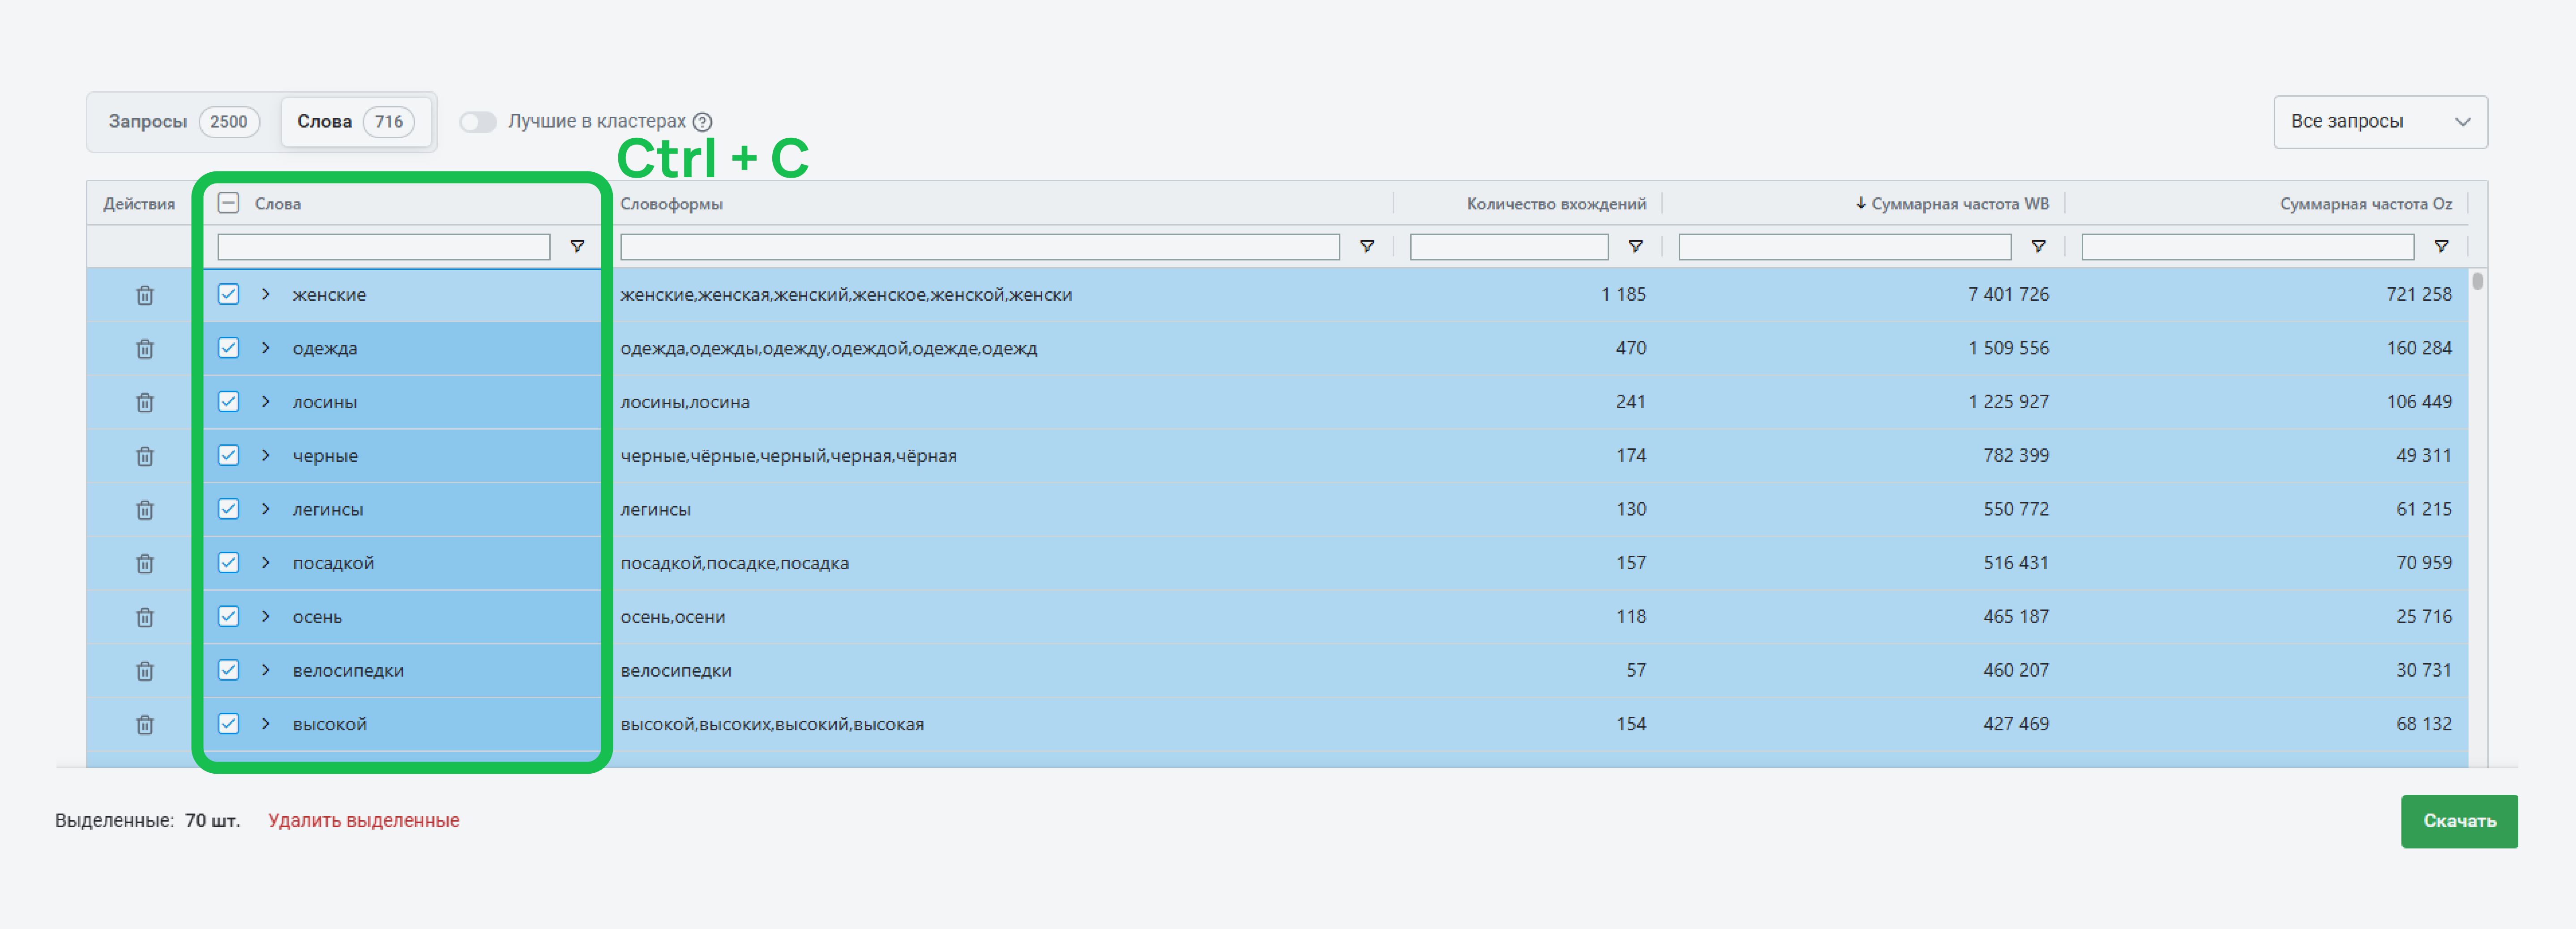This screenshot has height=929, width=2576.
Task: Focus the Суммарная частота WB filter input
Action: tap(1845, 247)
